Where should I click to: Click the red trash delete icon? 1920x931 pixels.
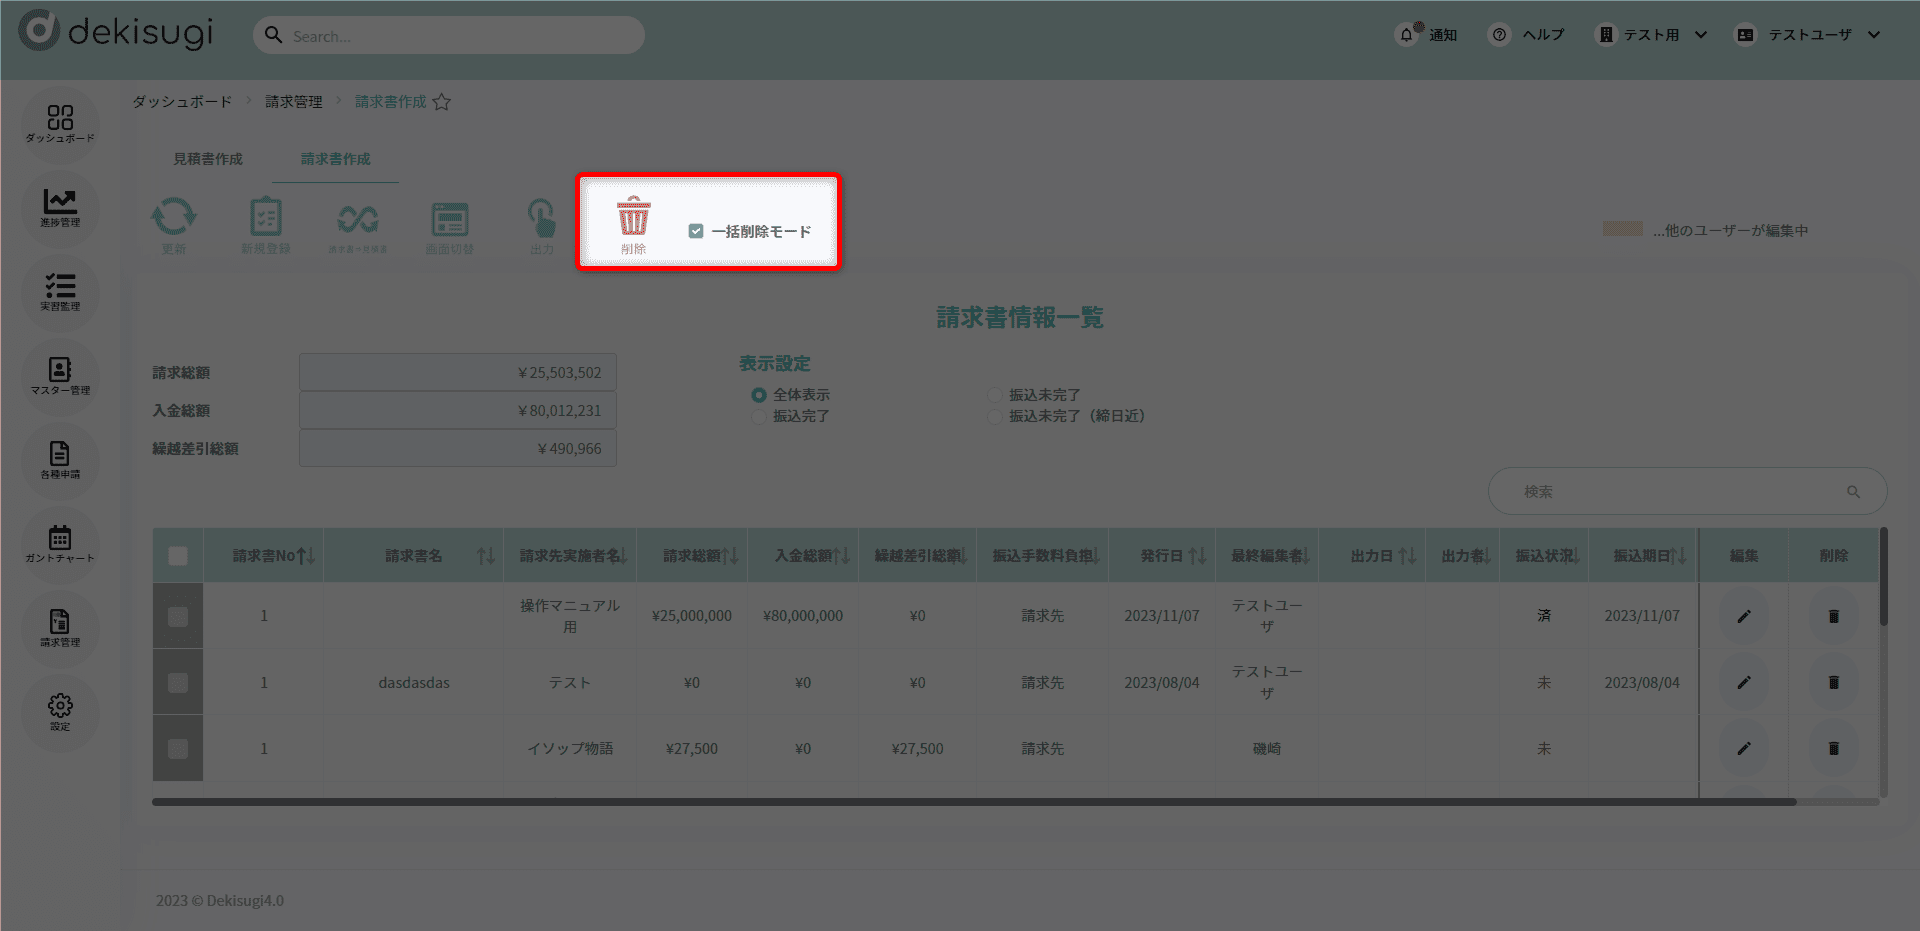pyautogui.click(x=633, y=217)
